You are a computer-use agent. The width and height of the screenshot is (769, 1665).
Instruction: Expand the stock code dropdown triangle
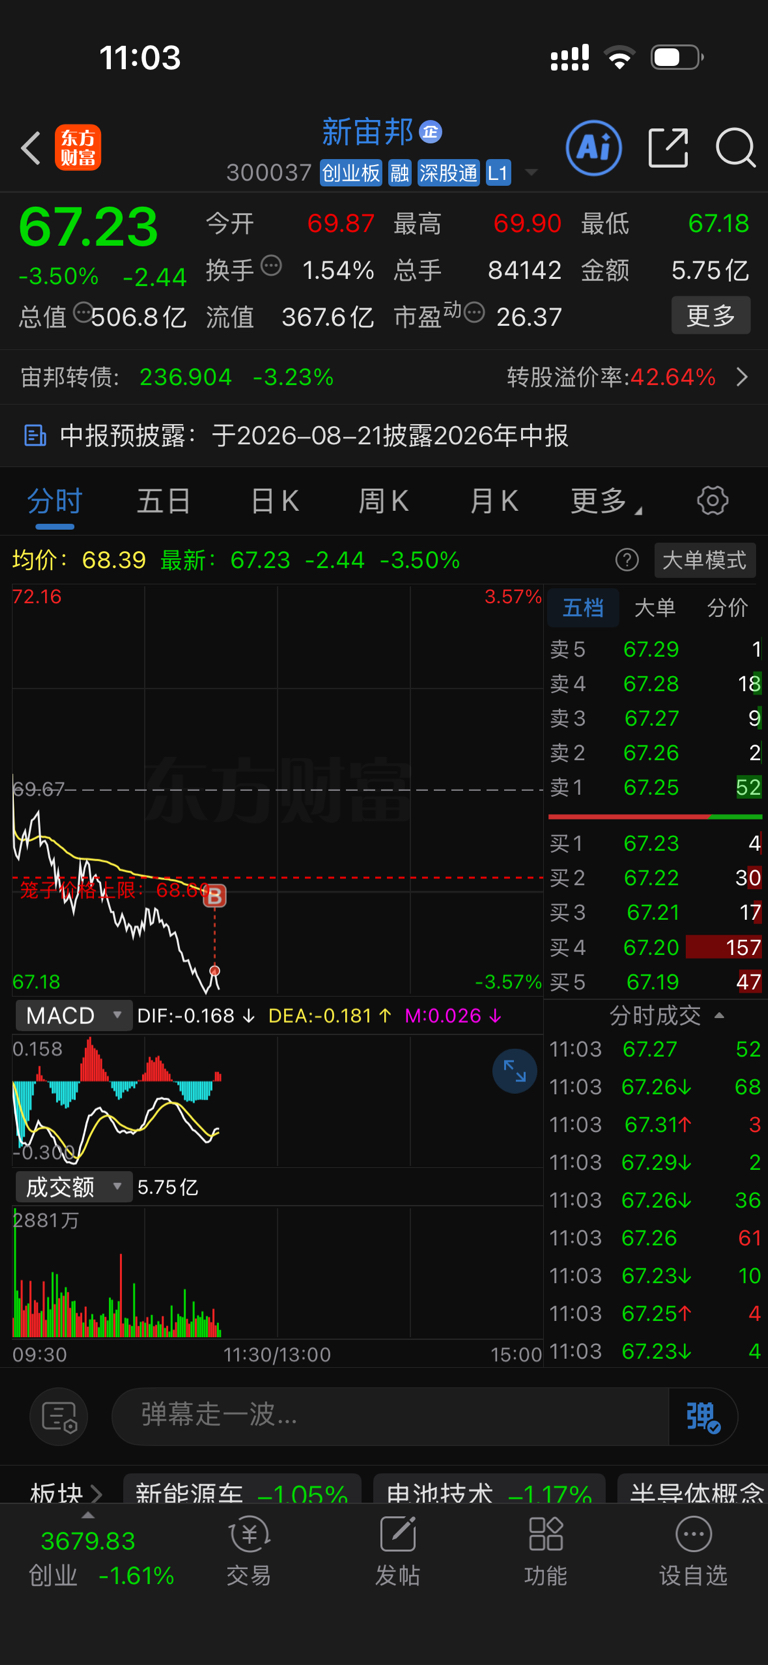(x=531, y=173)
